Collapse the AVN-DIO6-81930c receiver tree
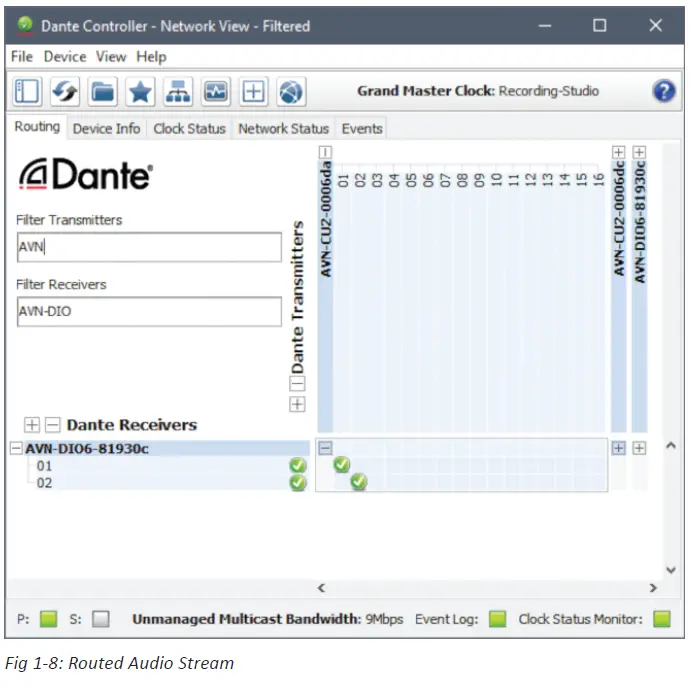The image size is (690, 686). coord(16,448)
